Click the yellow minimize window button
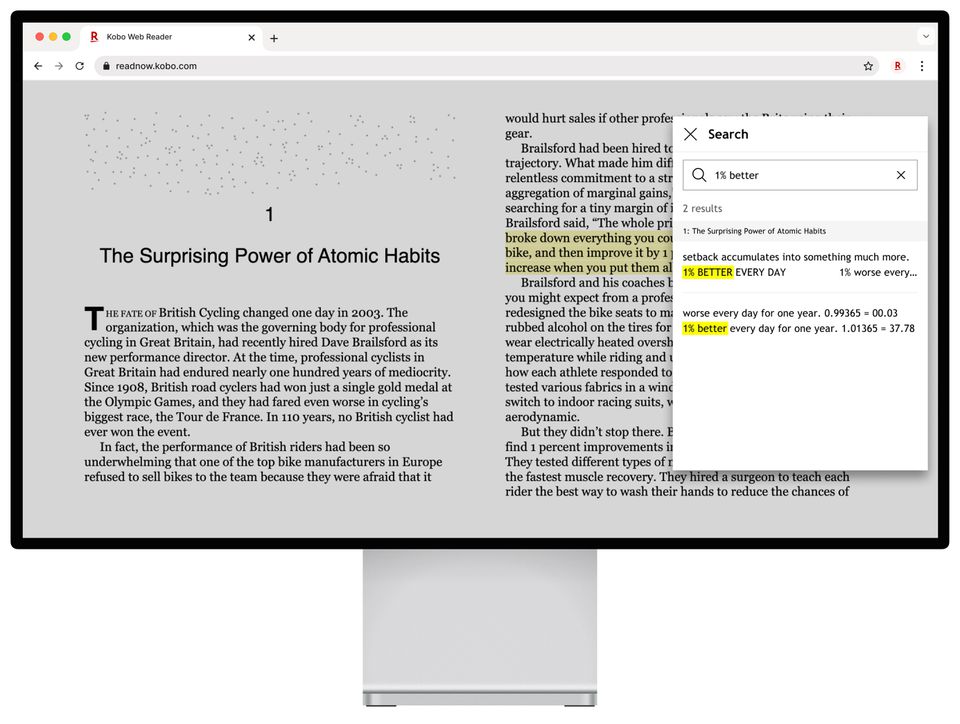This screenshot has height=724, width=960. (53, 37)
